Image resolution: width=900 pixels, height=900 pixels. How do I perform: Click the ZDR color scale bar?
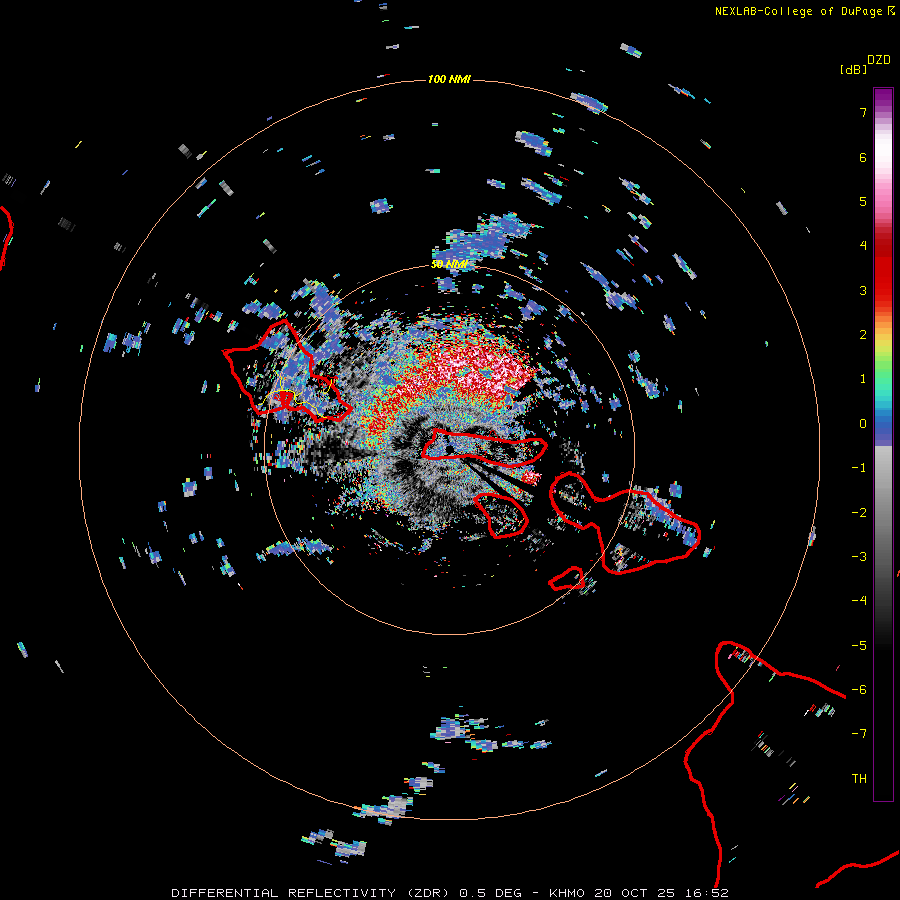(x=883, y=444)
